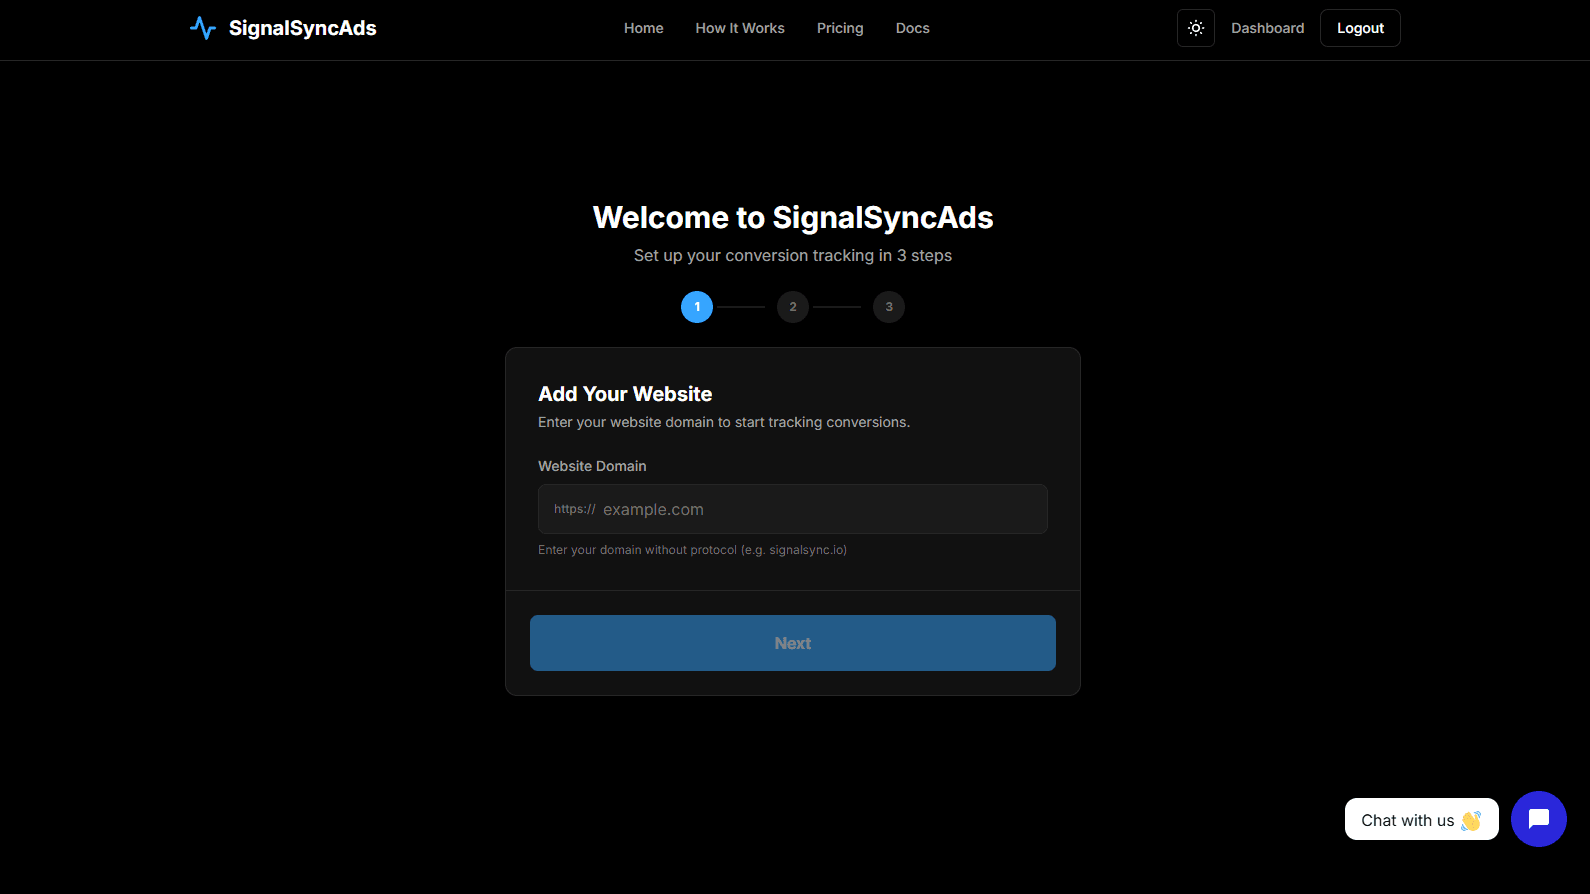Select step 2 circle indicator
Image resolution: width=1590 pixels, height=894 pixels.
click(793, 307)
